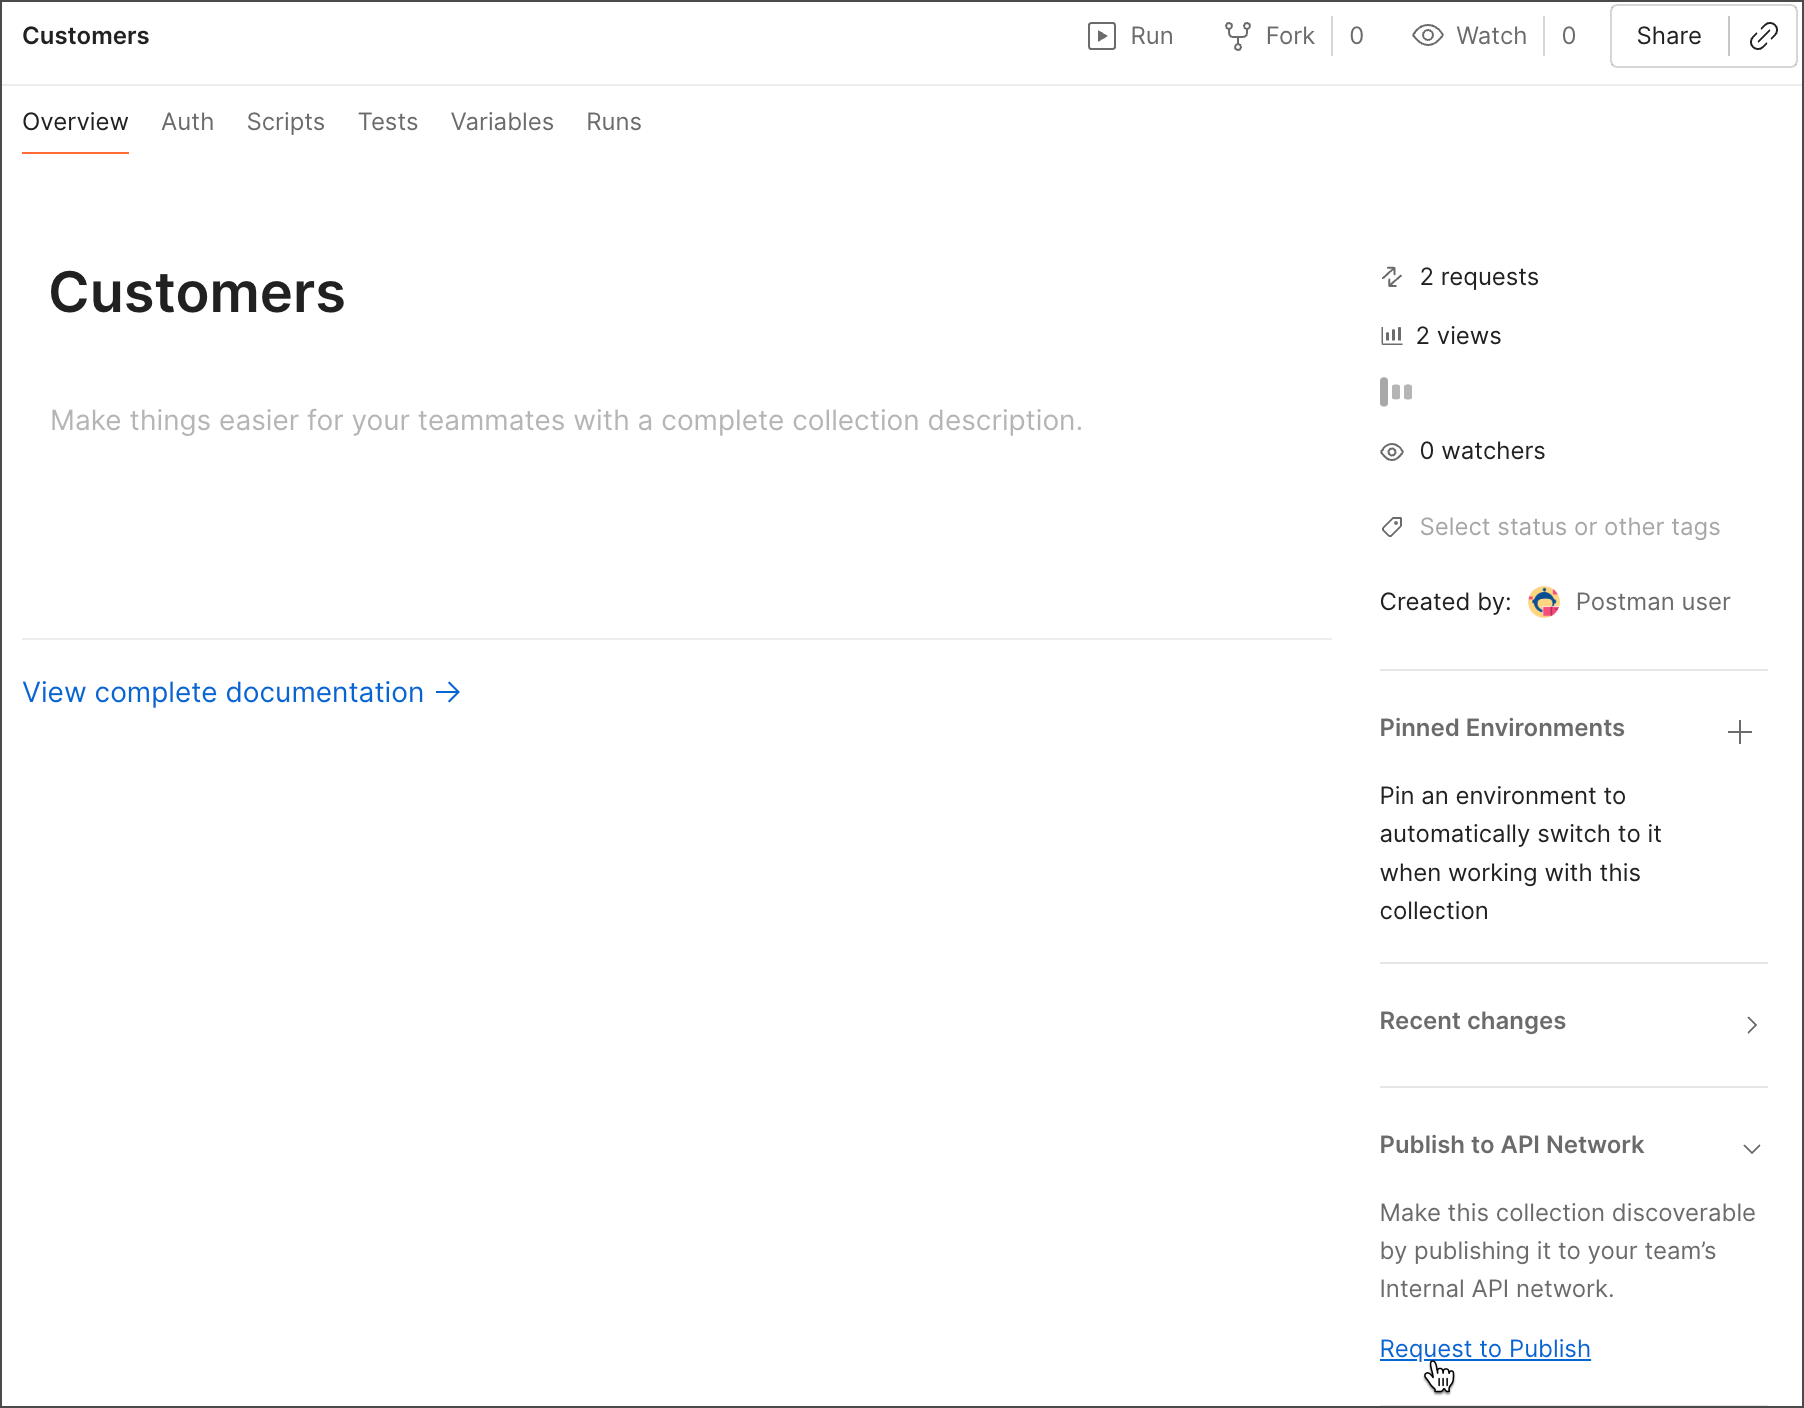
Task: Click the Run collection play icon
Action: (x=1102, y=36)
